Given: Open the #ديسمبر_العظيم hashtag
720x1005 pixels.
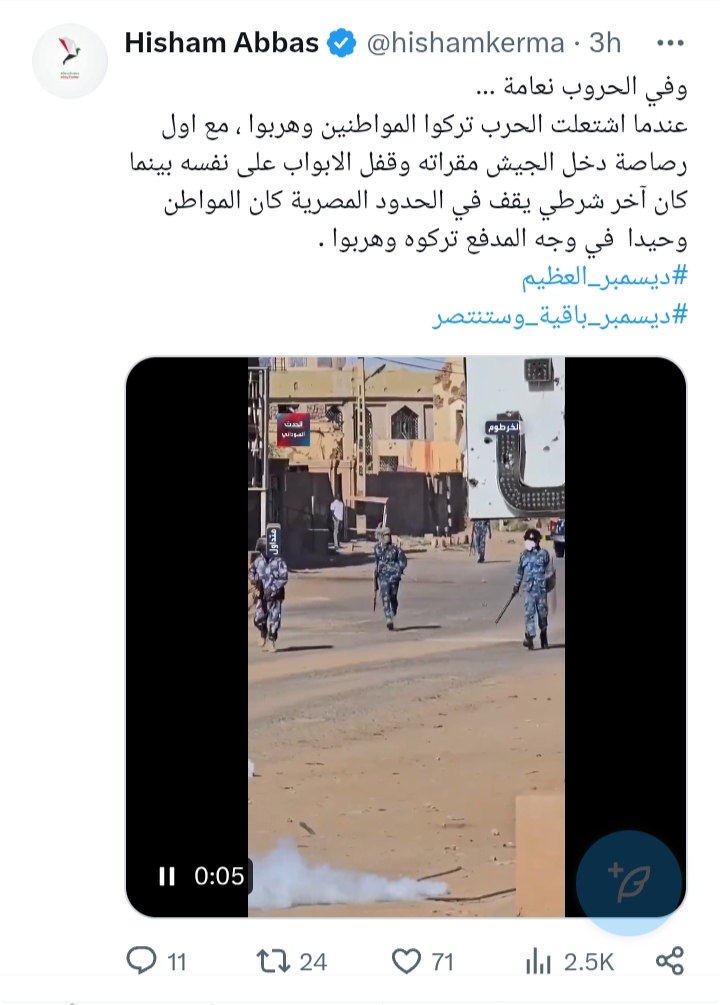Looking at the screenshot, I should click(604, 278).
